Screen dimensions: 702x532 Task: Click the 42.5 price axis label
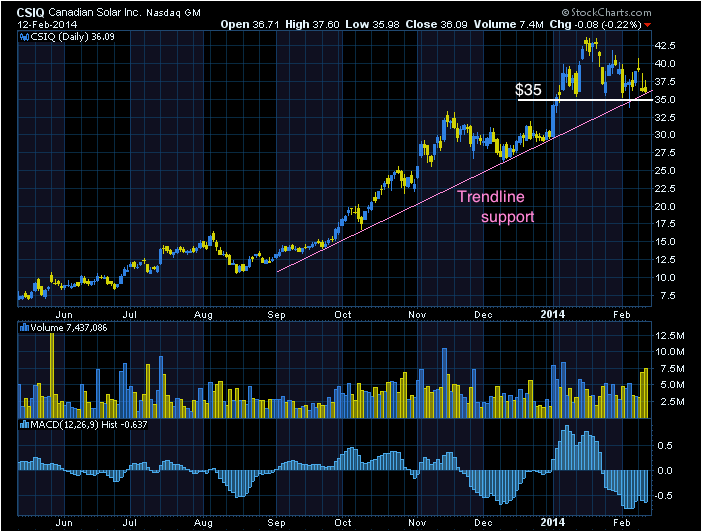(665, 46)
